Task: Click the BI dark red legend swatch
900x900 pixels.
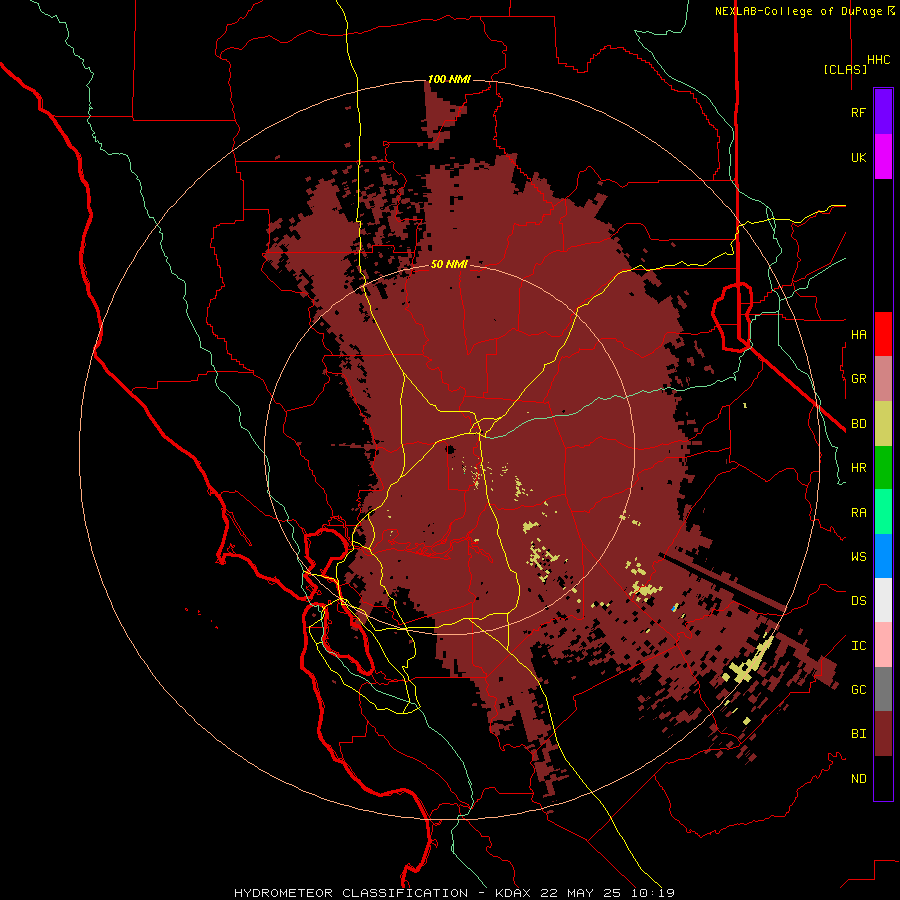Action: [883, 734]
